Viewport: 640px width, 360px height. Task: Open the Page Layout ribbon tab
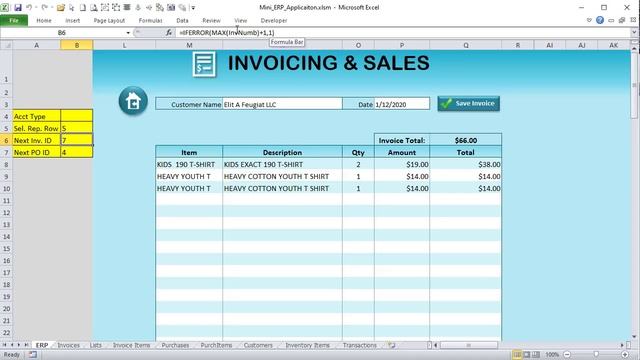(109, 20)
